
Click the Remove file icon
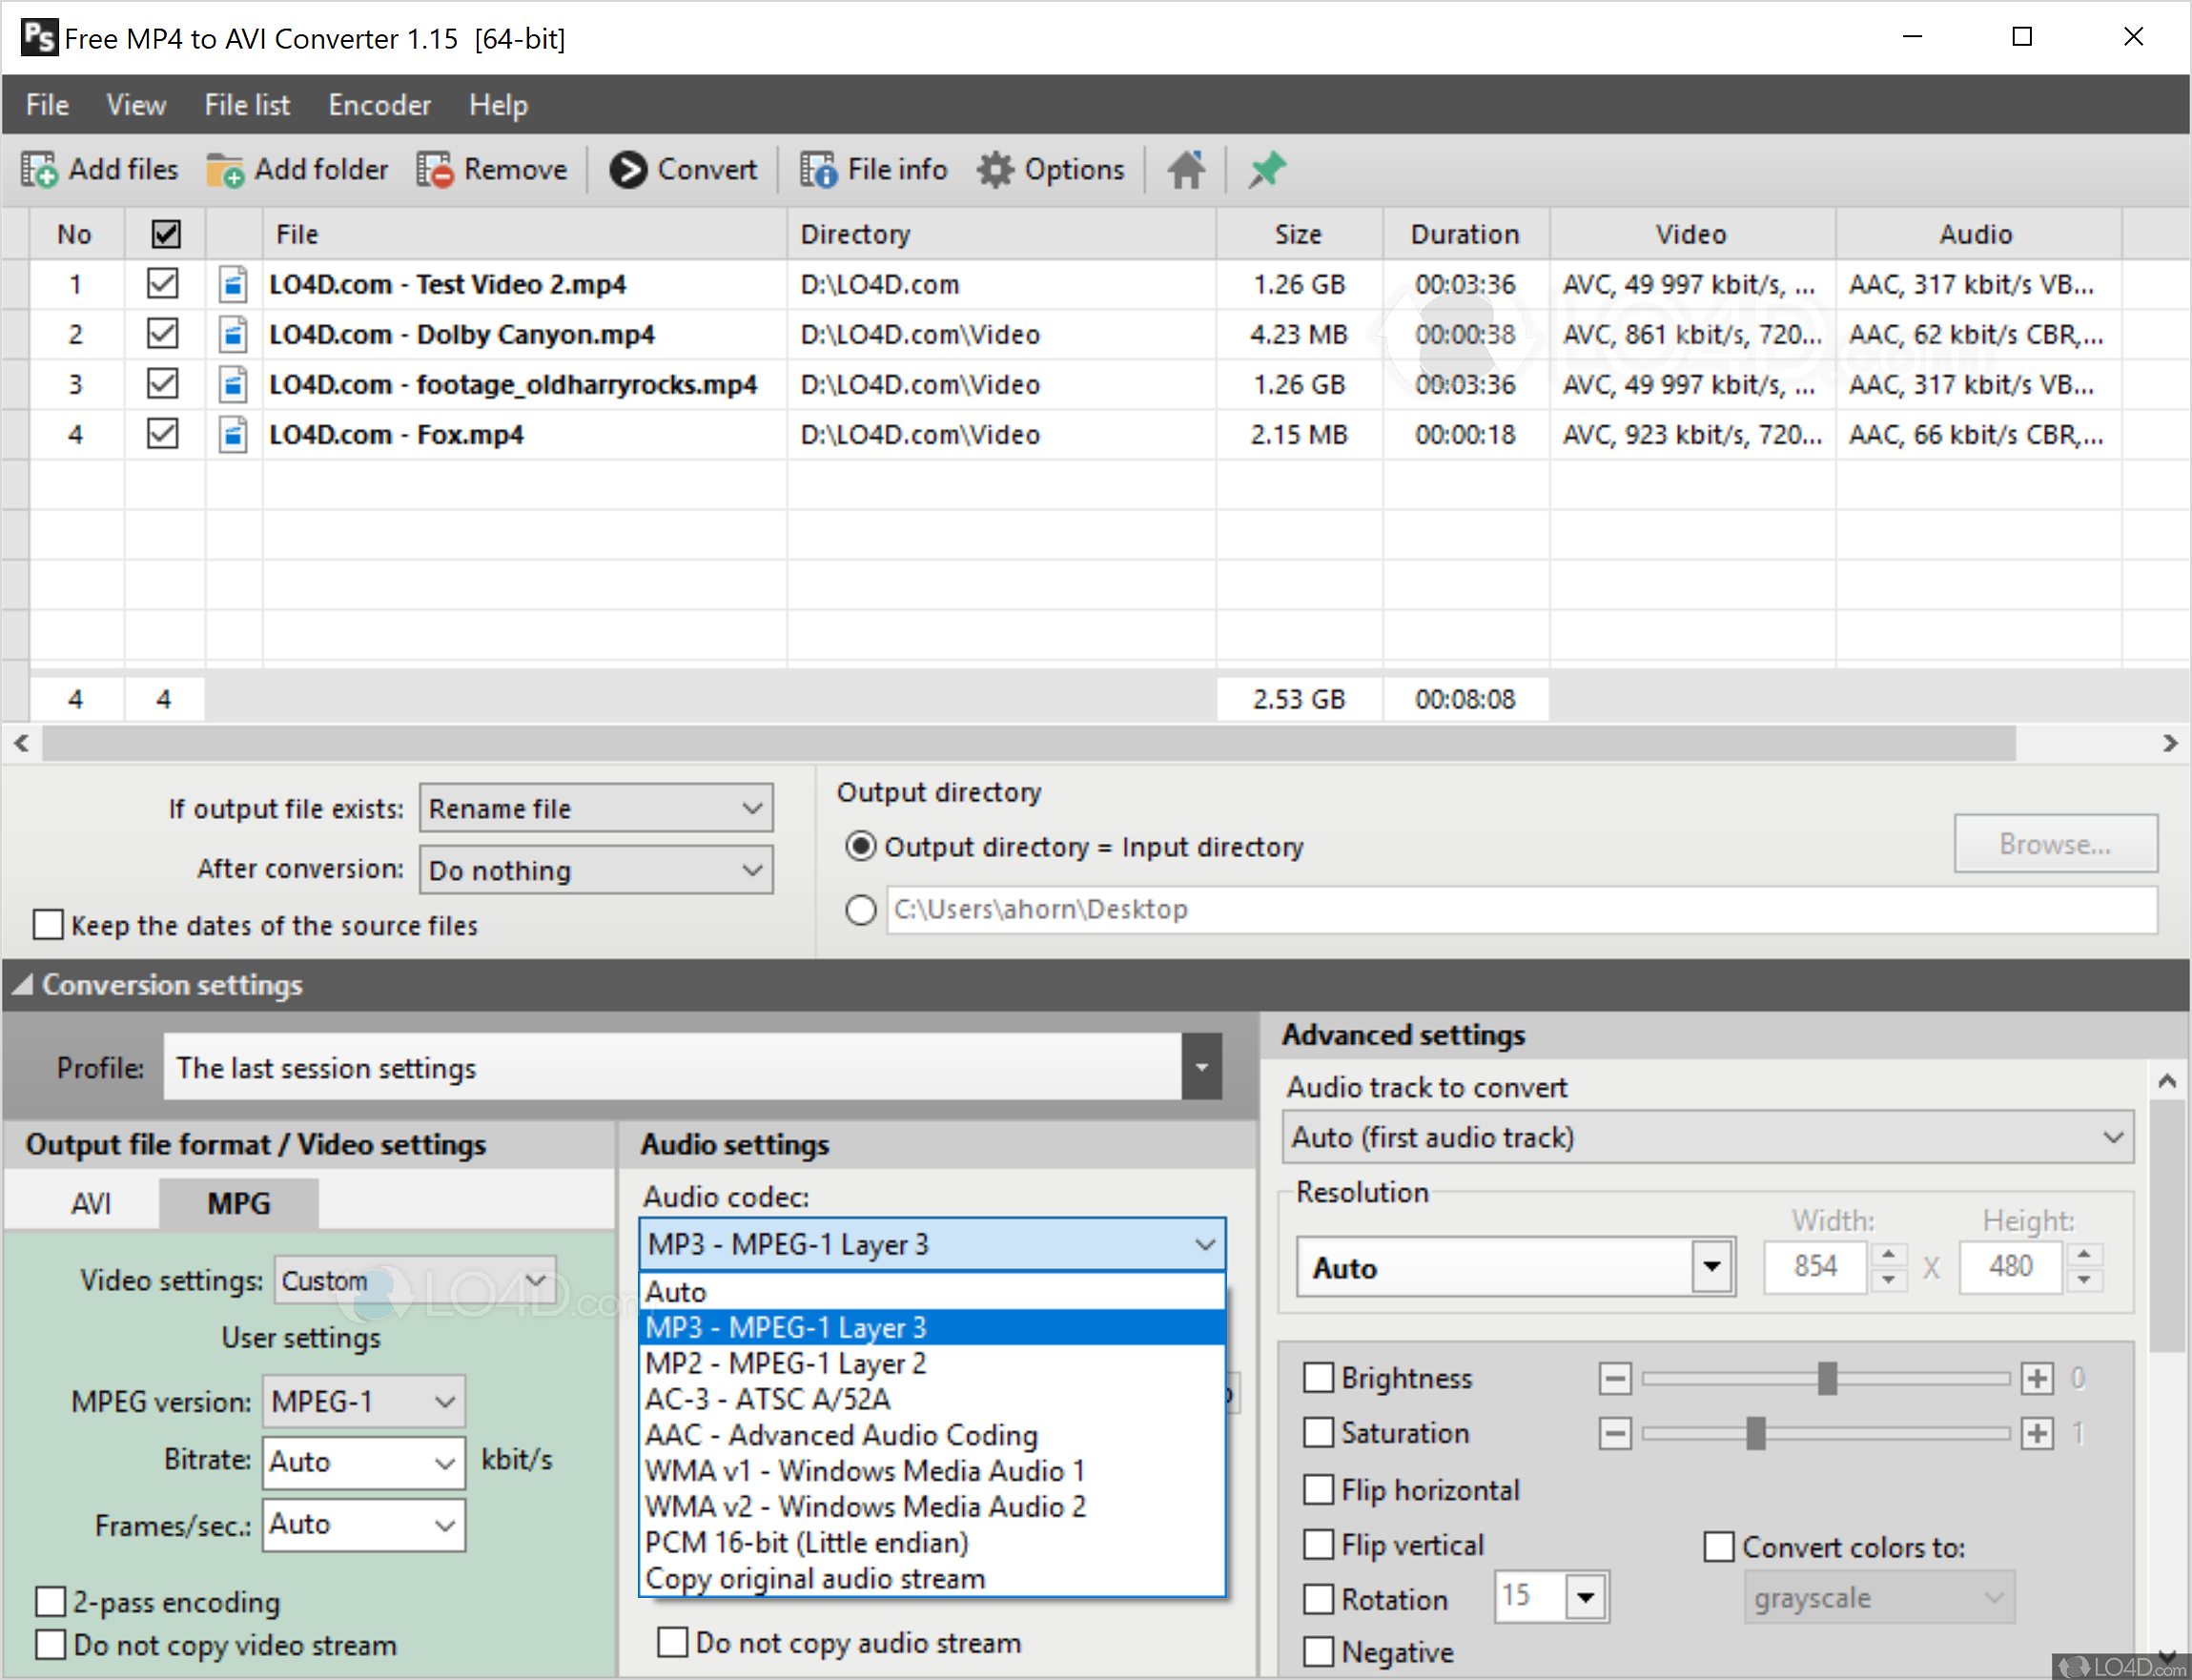[x=435, y=170]
